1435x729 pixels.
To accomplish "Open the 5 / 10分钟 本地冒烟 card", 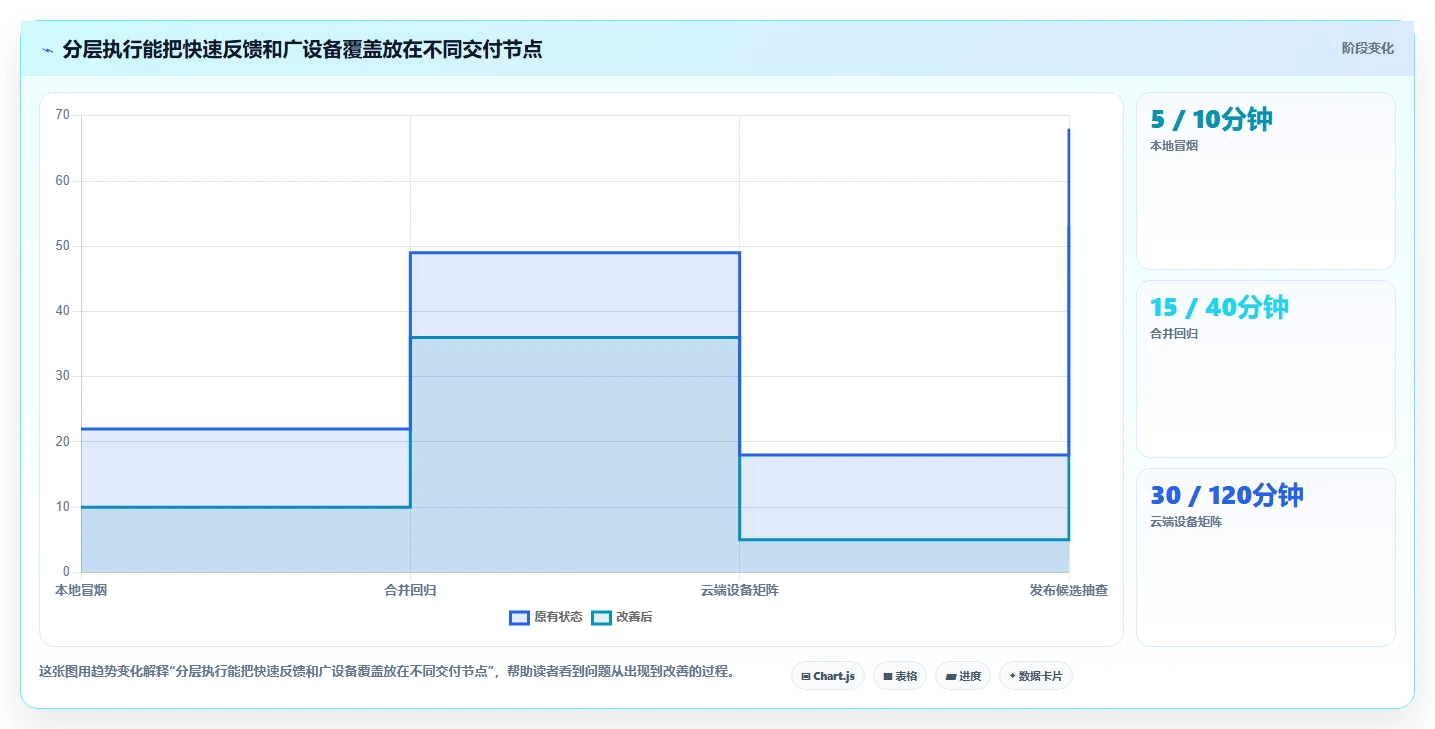I will 1265,181.
